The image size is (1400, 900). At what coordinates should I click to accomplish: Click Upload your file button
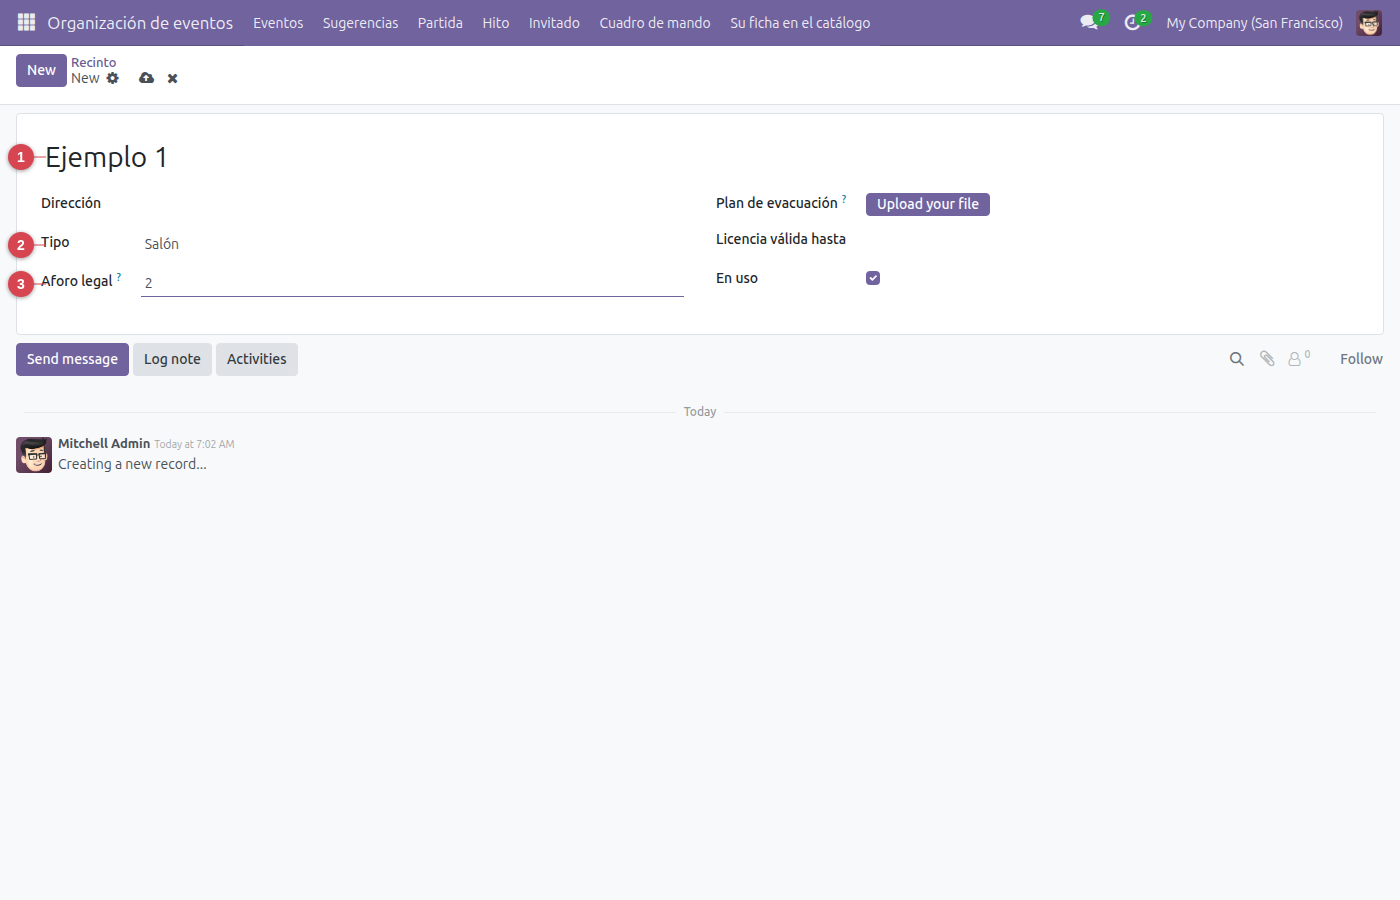click(928, 204)
